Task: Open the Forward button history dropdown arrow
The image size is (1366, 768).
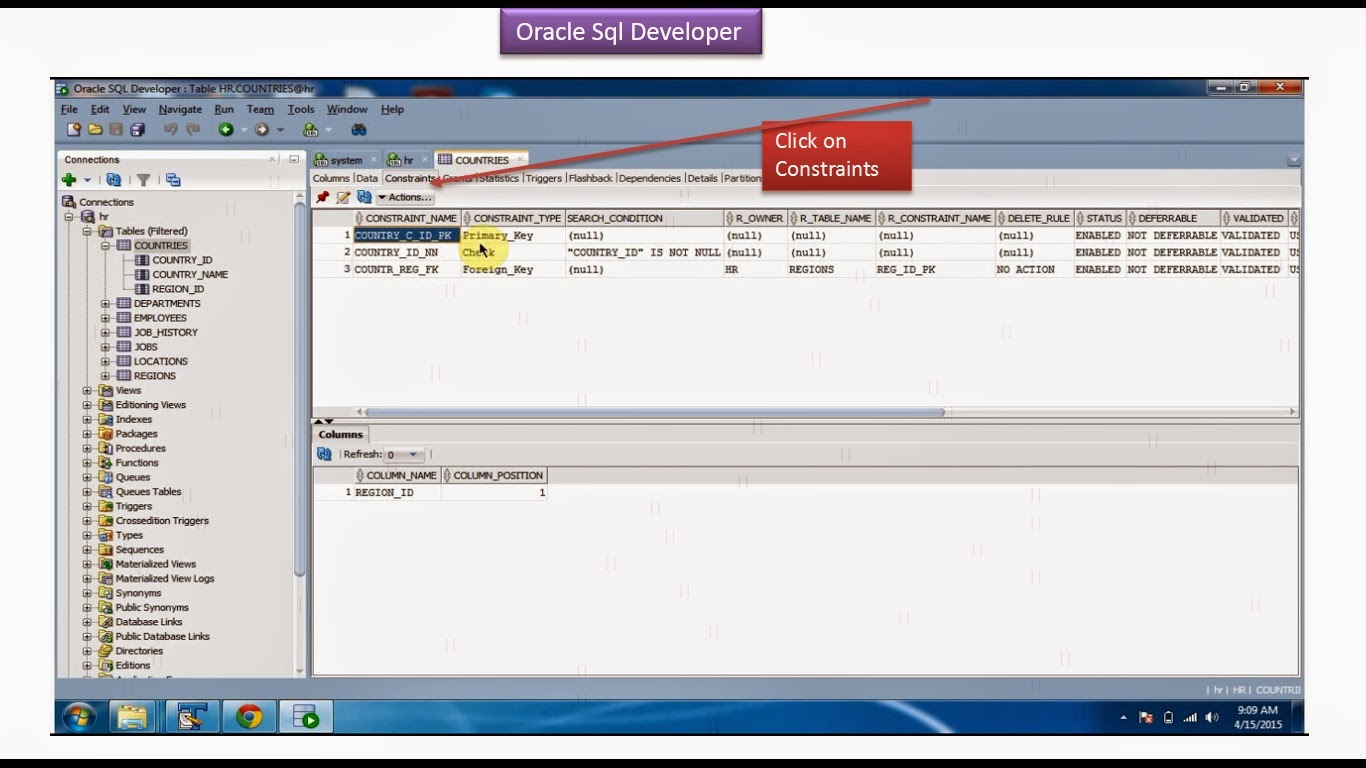Action: pos(280,130)
